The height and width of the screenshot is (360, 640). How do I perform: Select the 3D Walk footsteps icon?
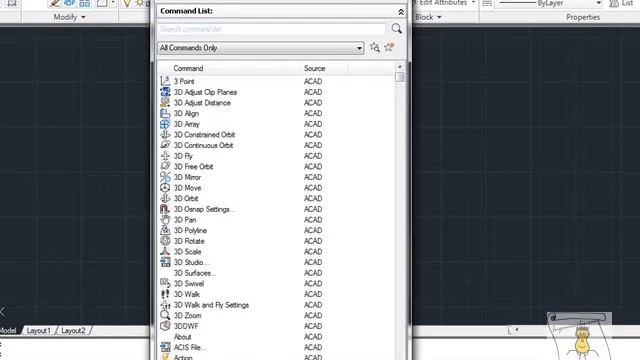pyautogui.click(x=165, y=294)
